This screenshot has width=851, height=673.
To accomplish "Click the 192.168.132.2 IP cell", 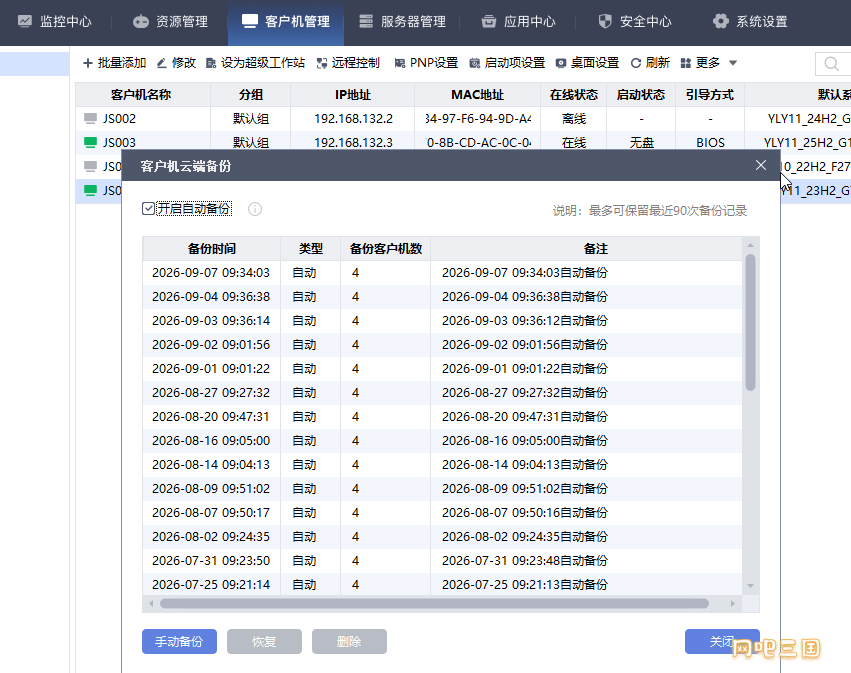I will [x=353, y=119].
